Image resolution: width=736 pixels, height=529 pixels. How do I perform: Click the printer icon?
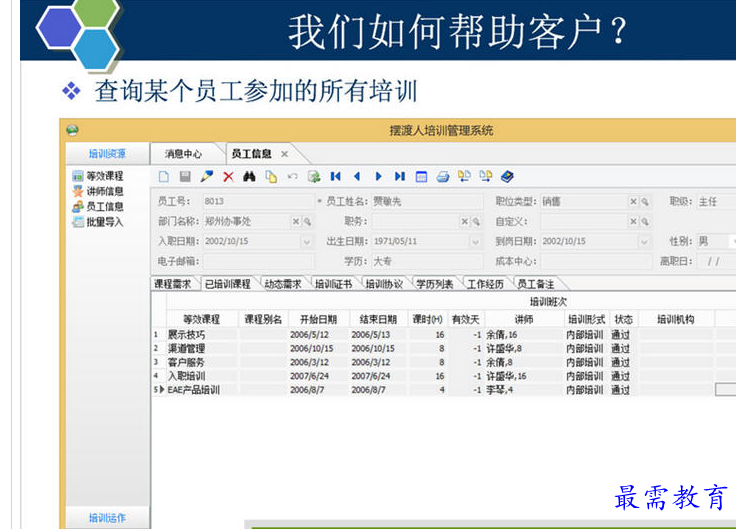pos(443,176)
